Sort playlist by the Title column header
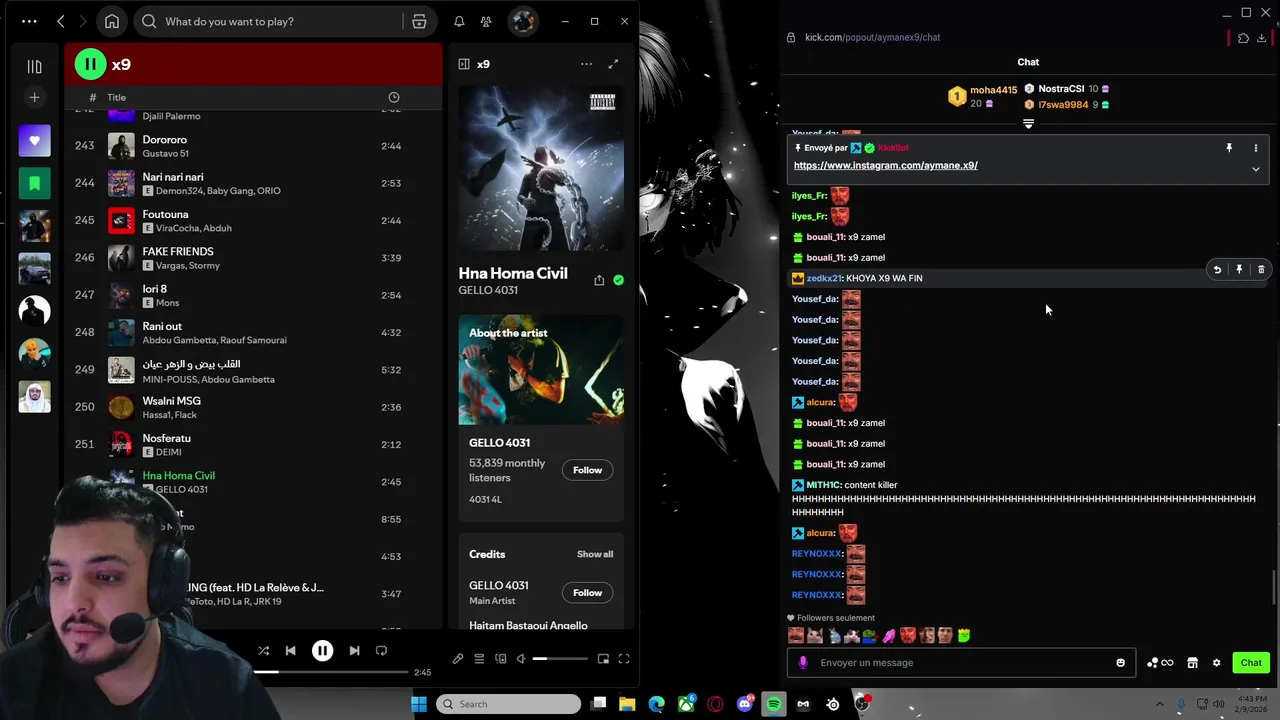This screenshot has height=720, width=1280. coord(117,97)
